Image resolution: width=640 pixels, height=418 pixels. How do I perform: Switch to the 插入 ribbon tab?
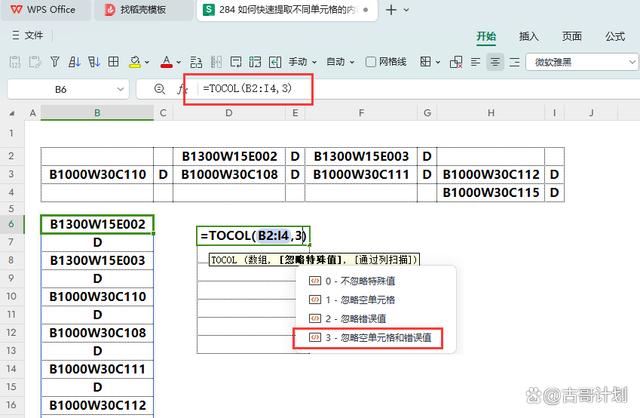pos(529,36)
